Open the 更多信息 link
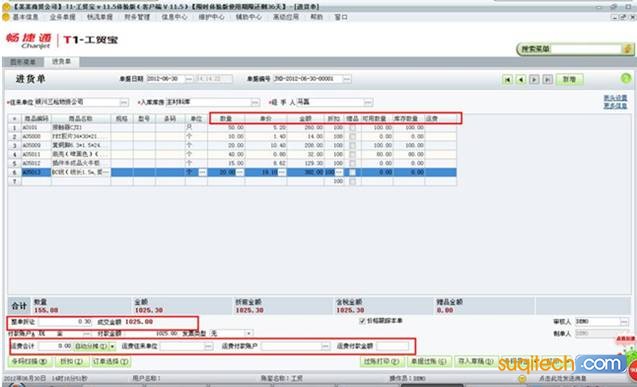Viewport: 637px width, 387px height. point(615,106)
